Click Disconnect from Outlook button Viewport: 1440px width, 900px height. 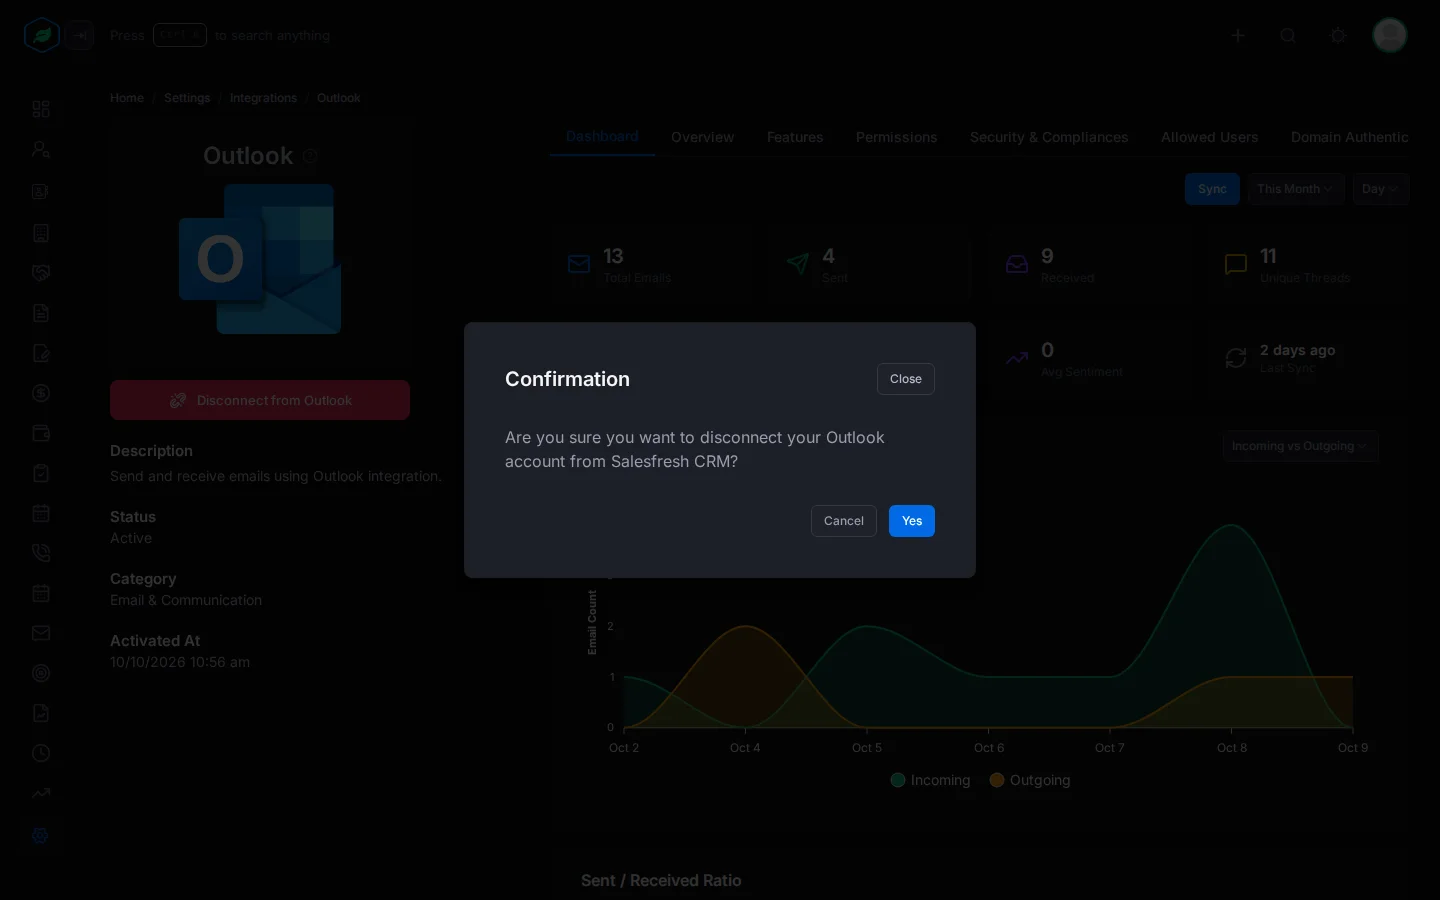click(260, 400)
